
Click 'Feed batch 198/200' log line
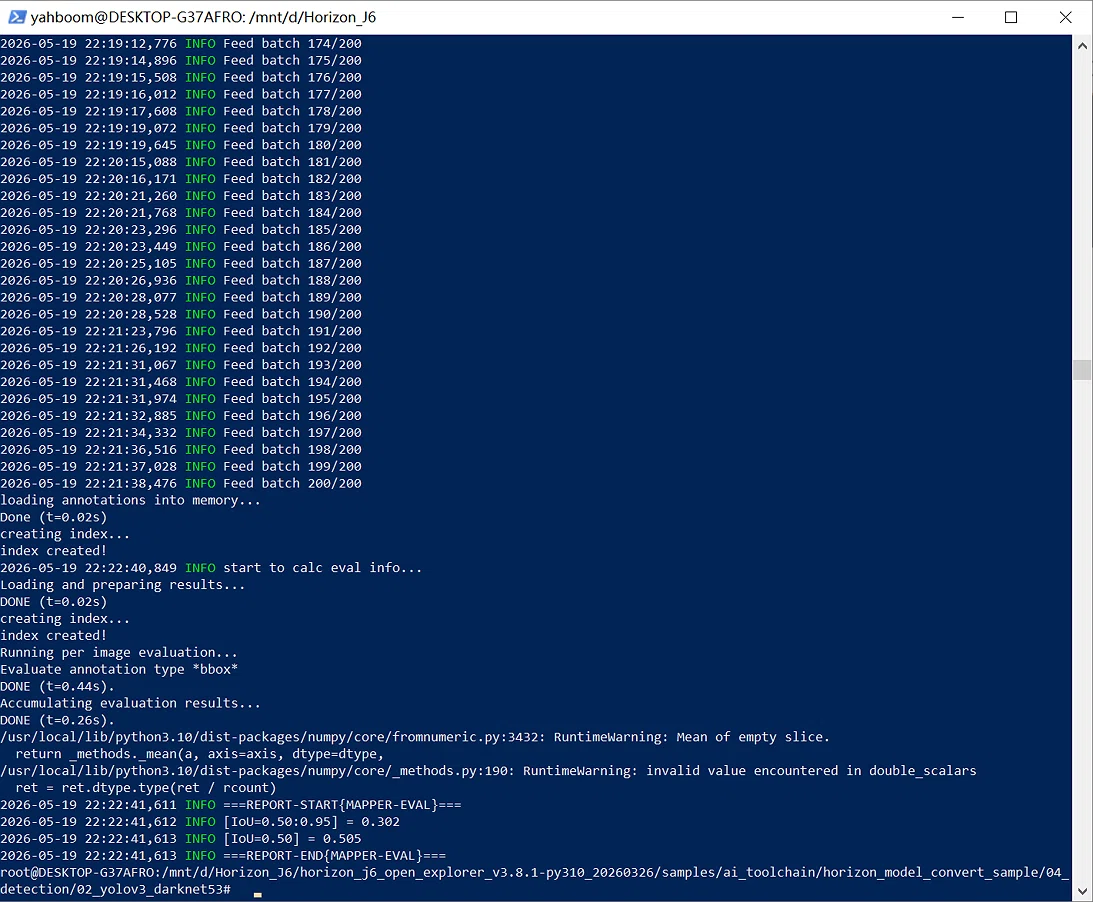[181, 450]
